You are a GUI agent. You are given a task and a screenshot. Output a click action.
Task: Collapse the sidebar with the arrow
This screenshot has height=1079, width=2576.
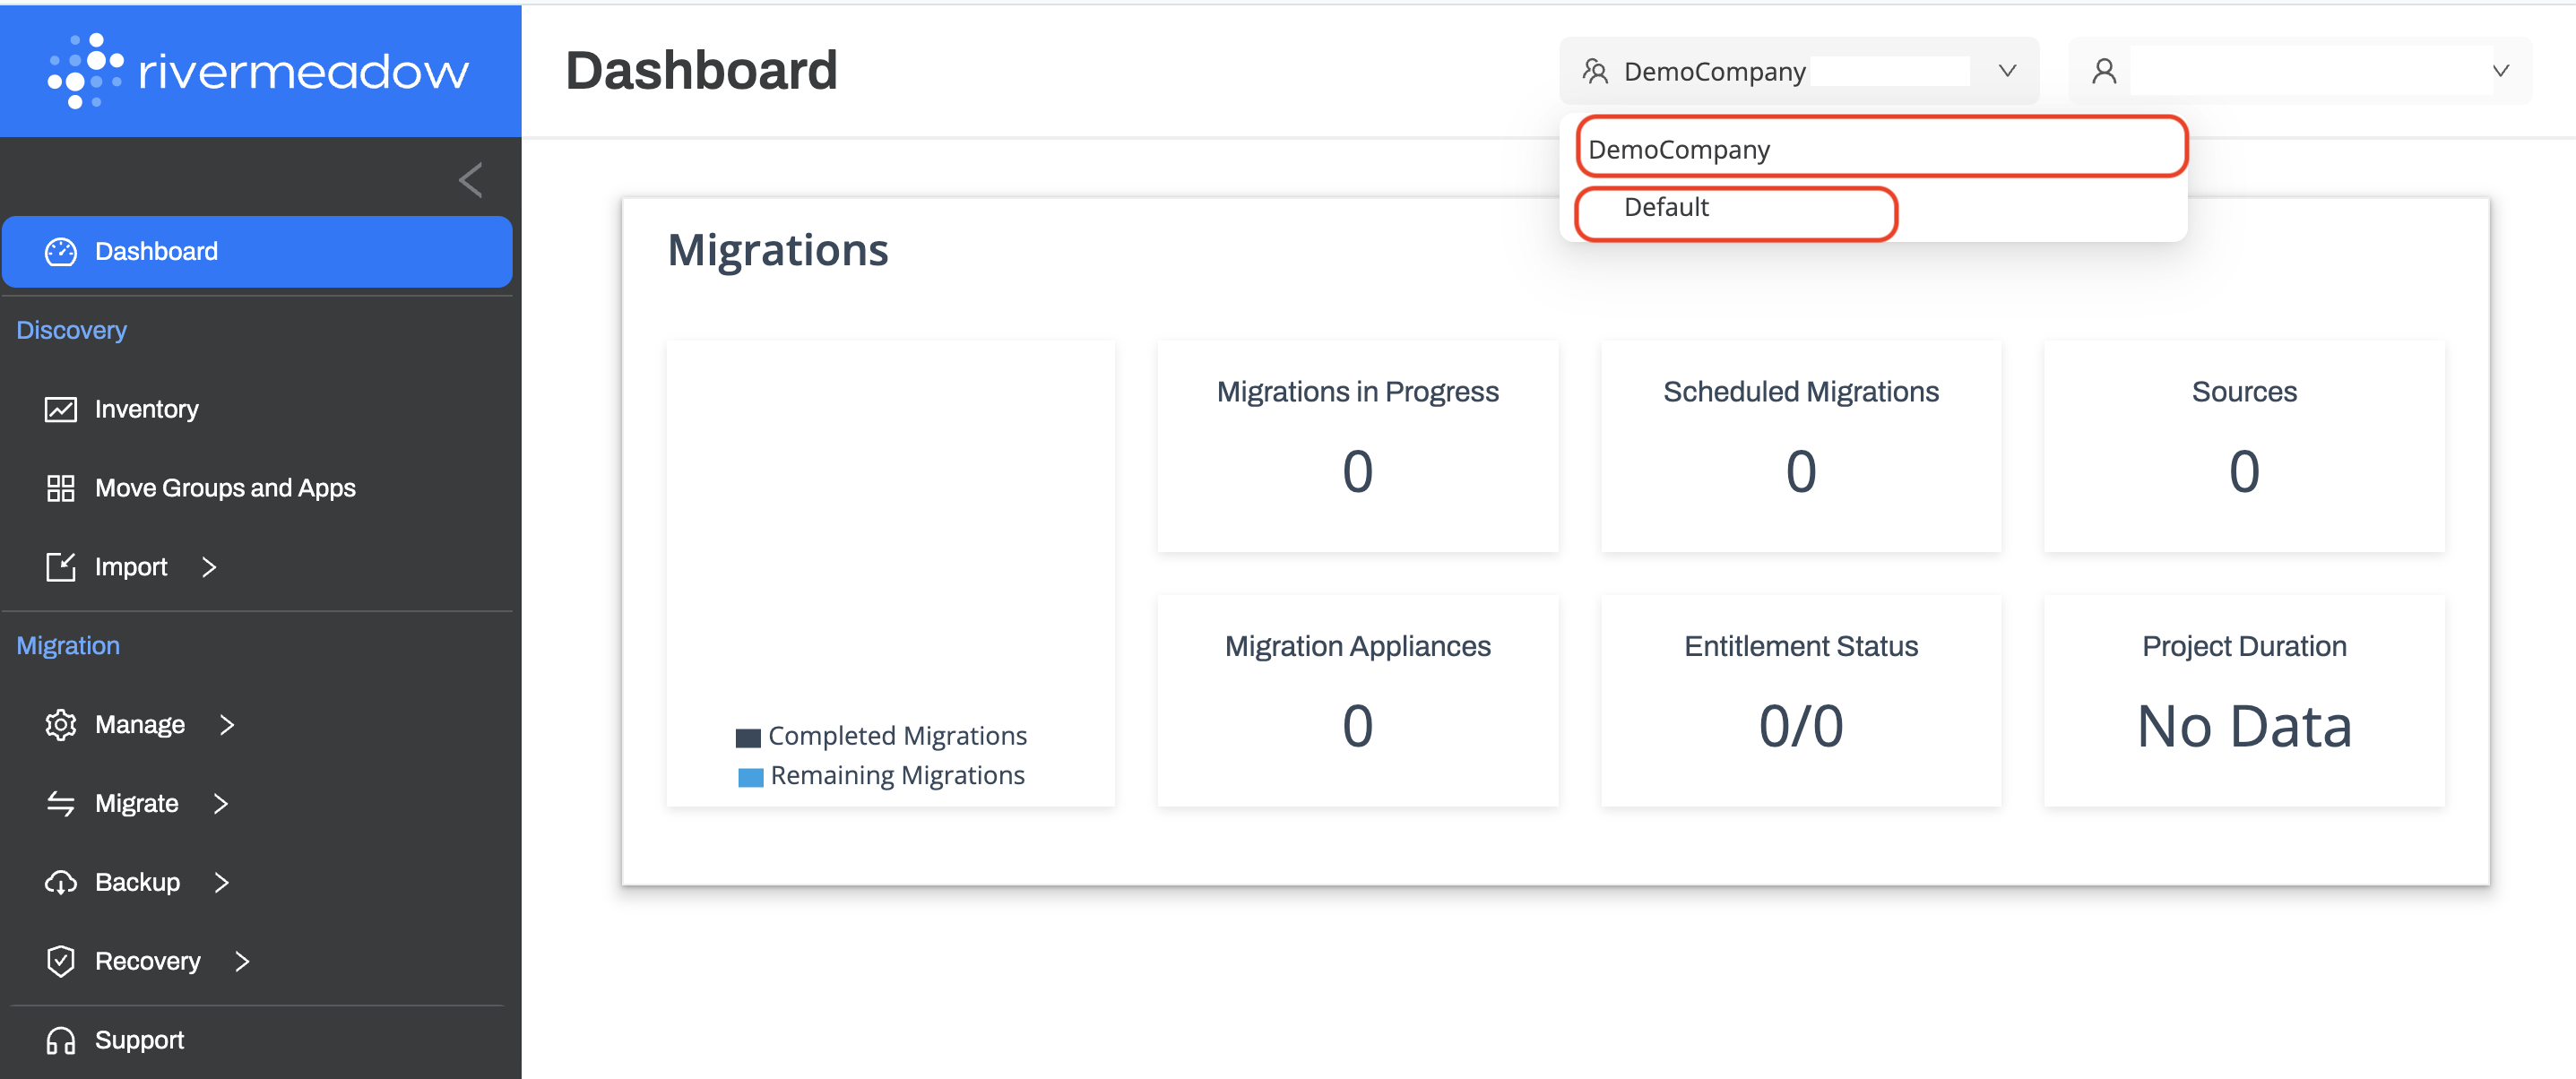click(471, 181)
